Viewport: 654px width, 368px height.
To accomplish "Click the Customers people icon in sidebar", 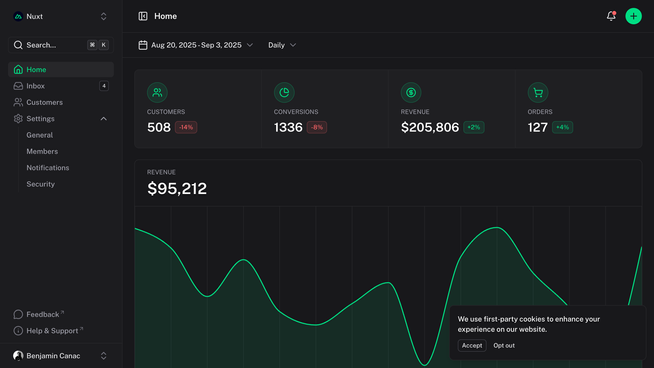I will point(18,102).
